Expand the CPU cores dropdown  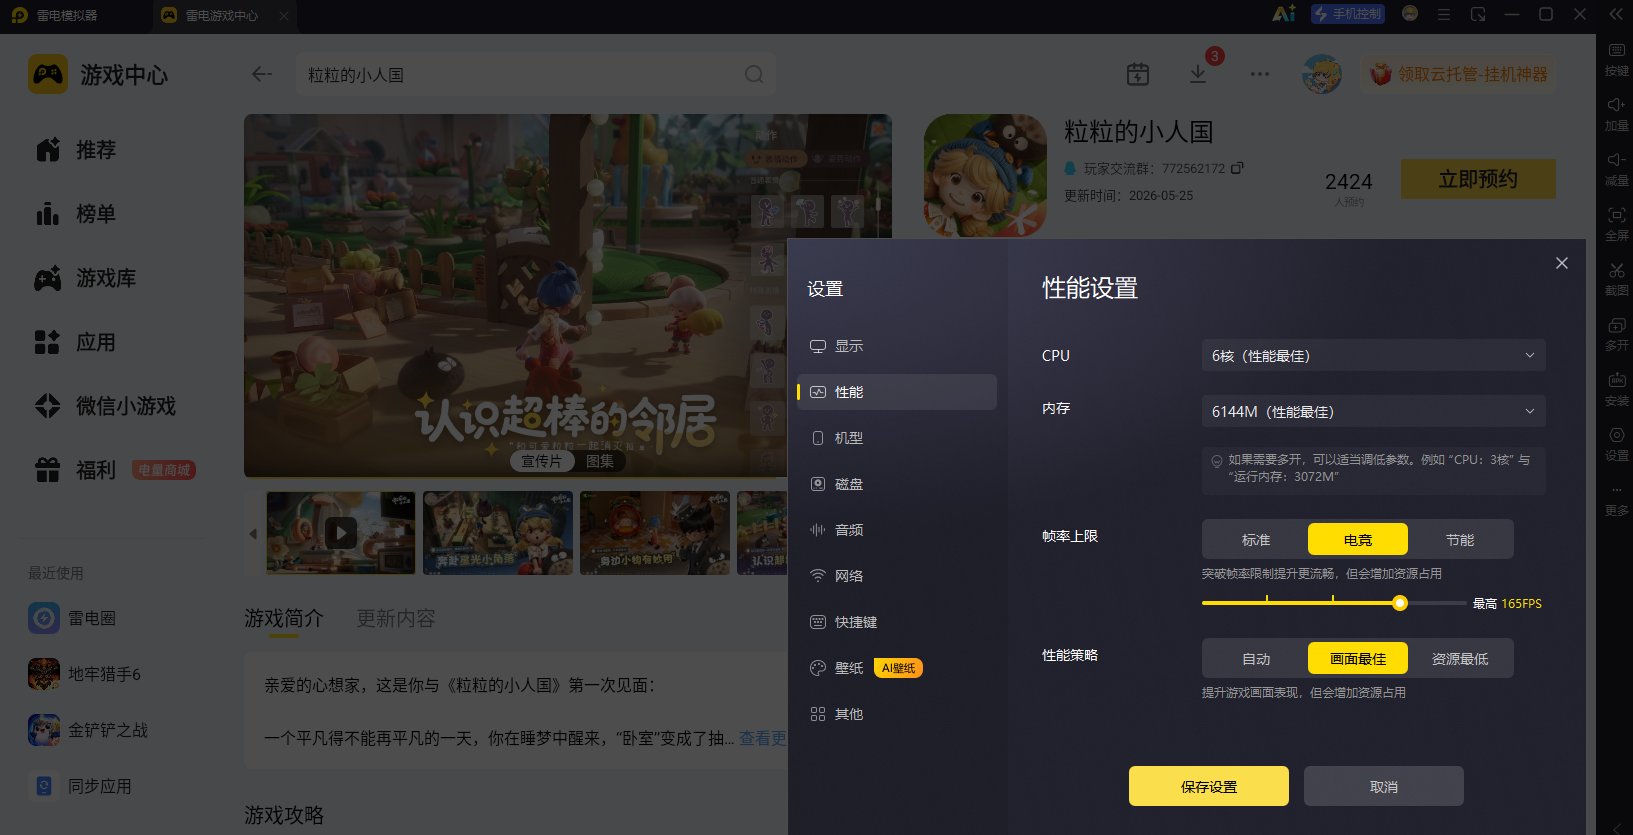click(1373, 356)
